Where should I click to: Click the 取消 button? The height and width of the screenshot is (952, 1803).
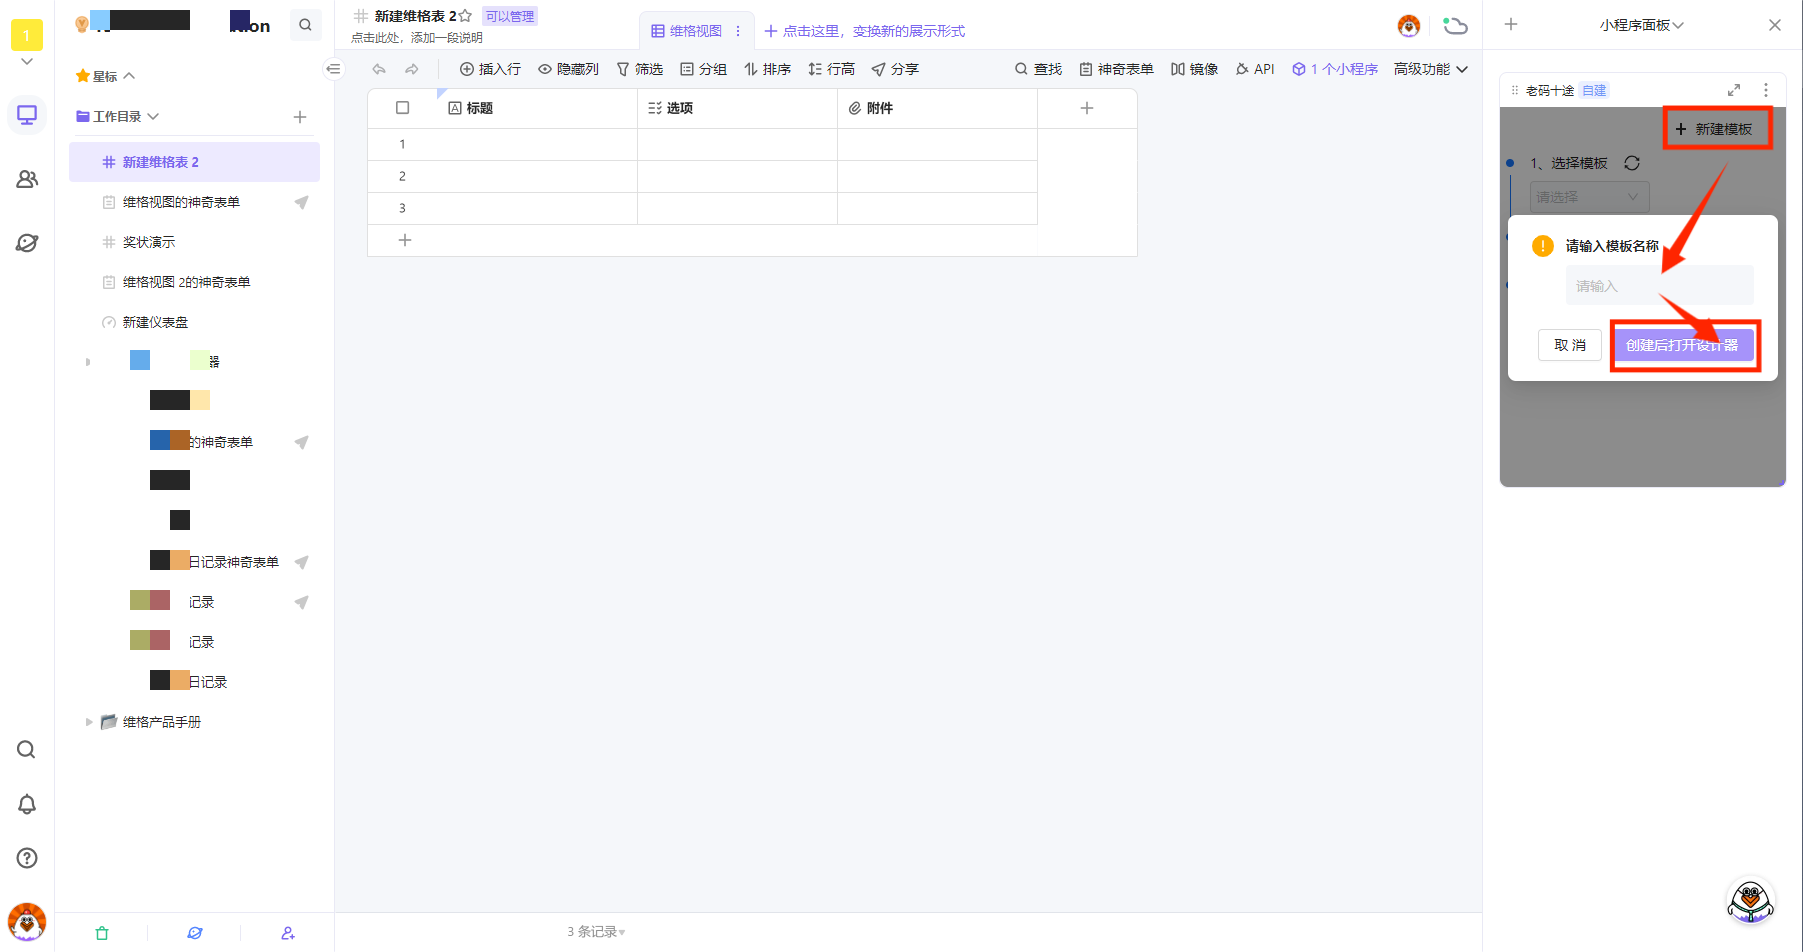[x=1569, y=345]
